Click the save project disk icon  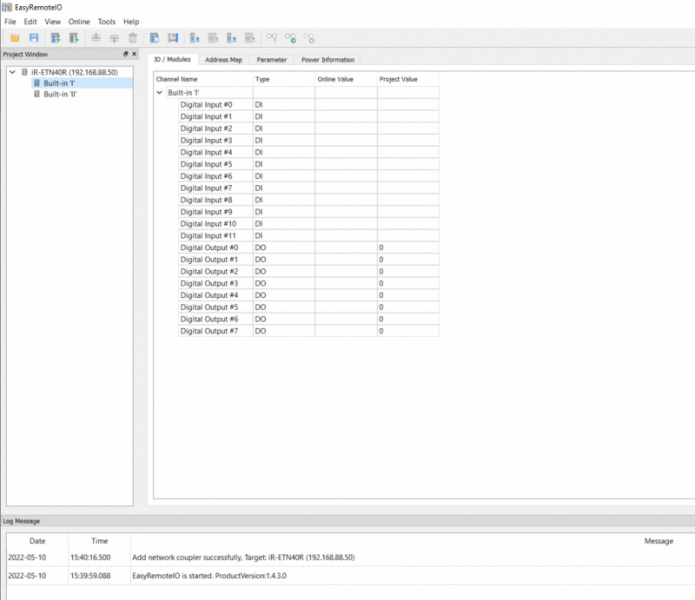tap(33, 38)
